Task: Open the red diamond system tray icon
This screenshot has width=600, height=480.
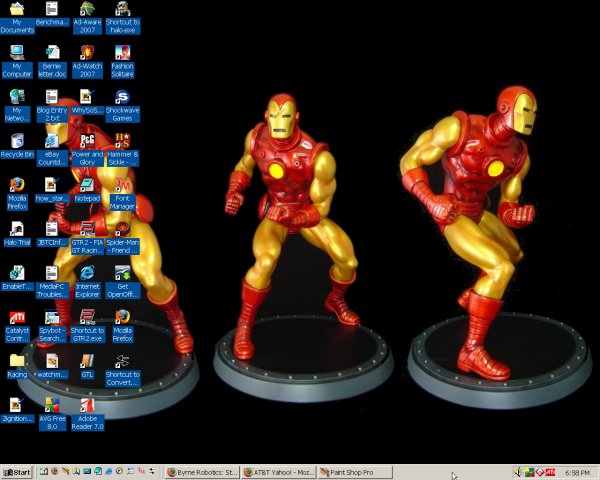Action: pos(540,472)
